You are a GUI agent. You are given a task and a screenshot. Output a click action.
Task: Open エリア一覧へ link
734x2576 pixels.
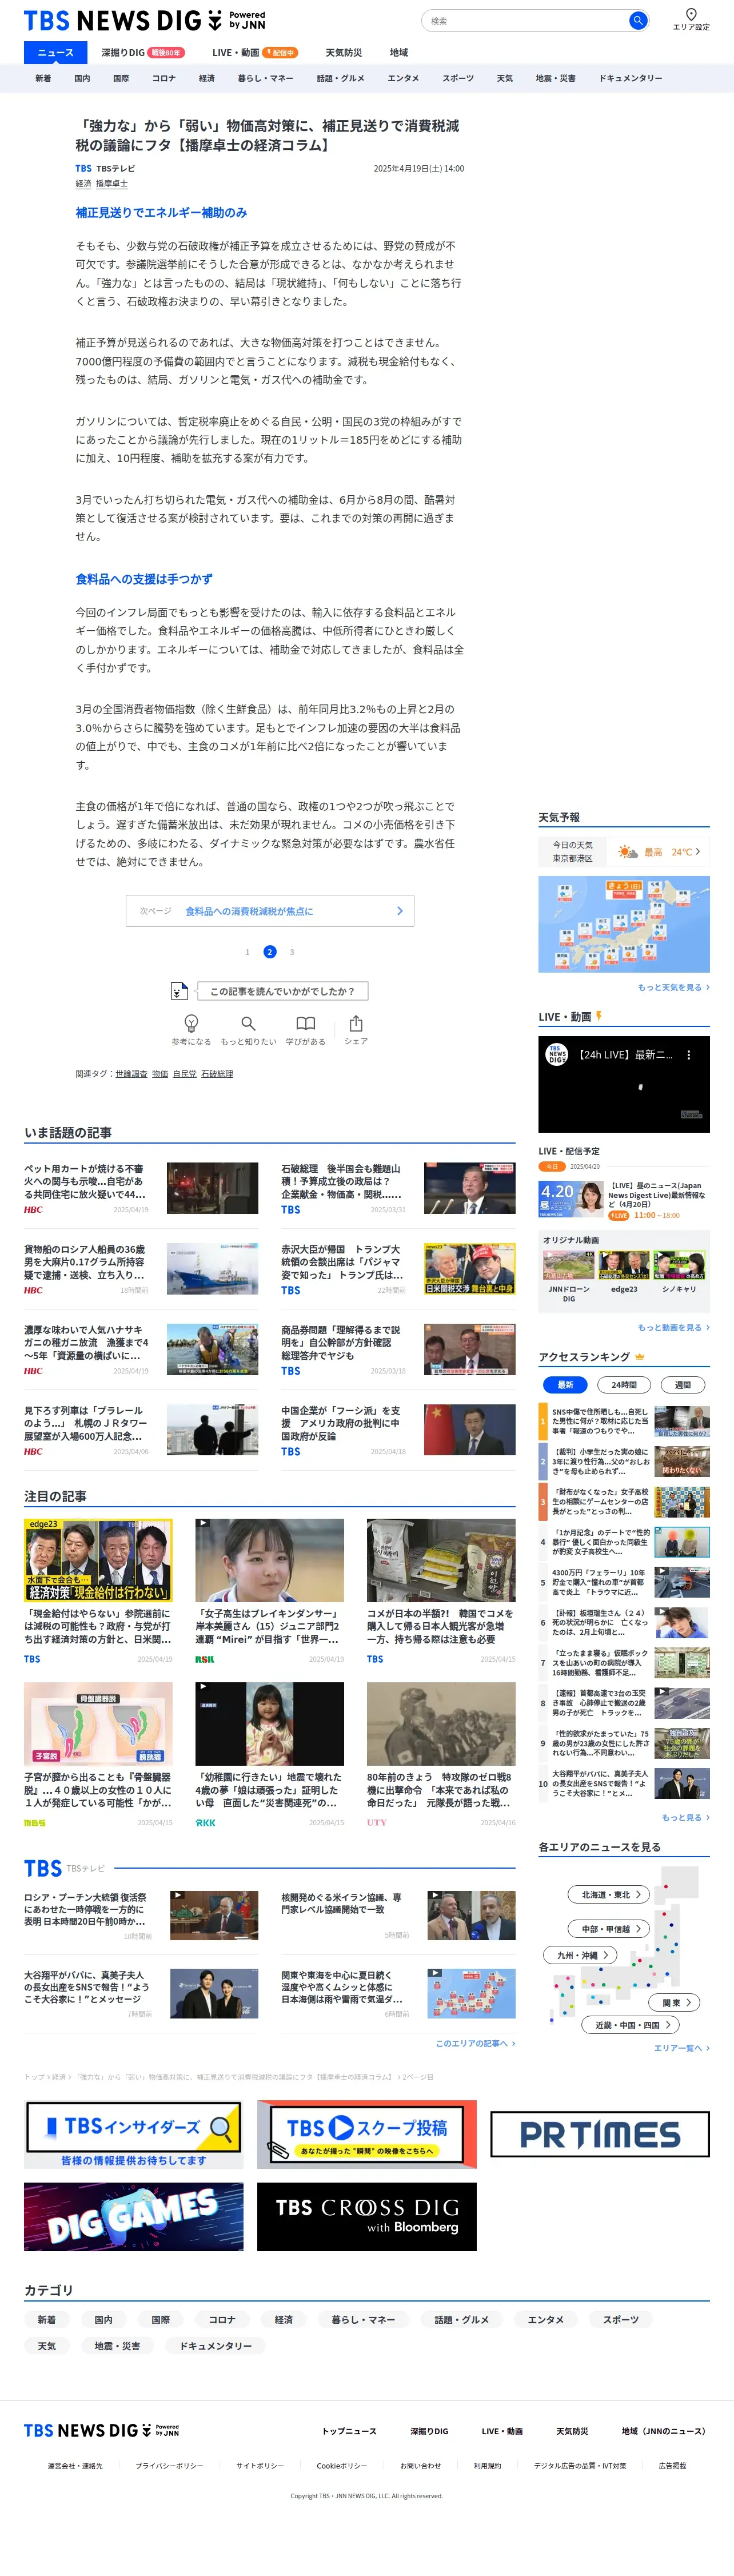(x=681, y=2048)
